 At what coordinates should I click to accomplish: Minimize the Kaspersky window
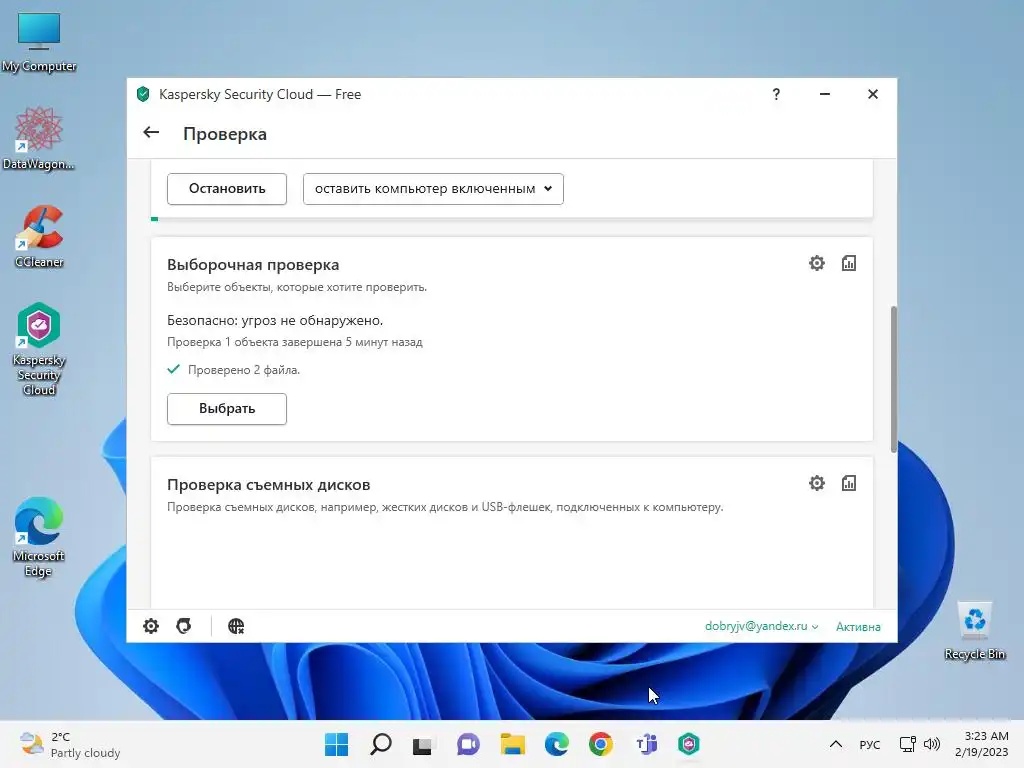(x=825, y=94)
